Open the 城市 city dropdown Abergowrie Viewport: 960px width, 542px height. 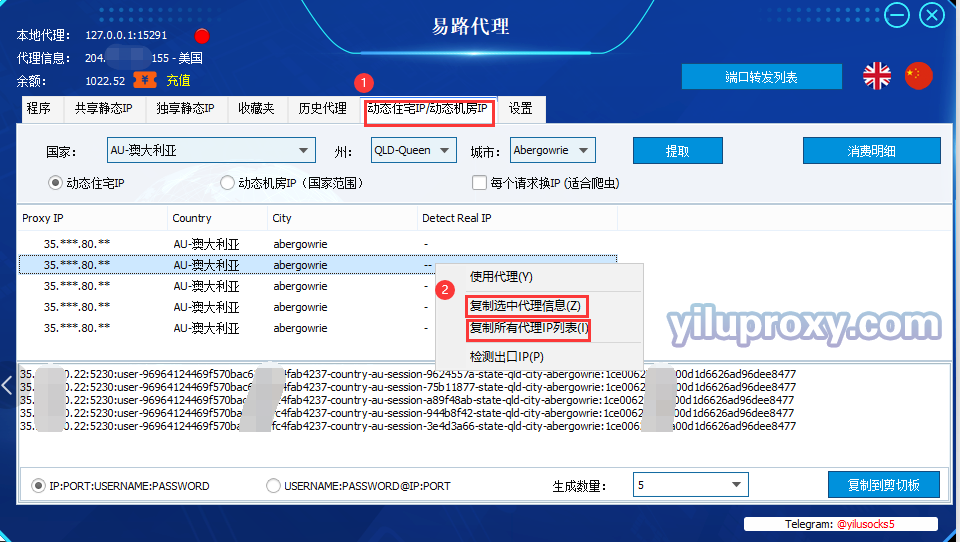[x=552, y=150]
